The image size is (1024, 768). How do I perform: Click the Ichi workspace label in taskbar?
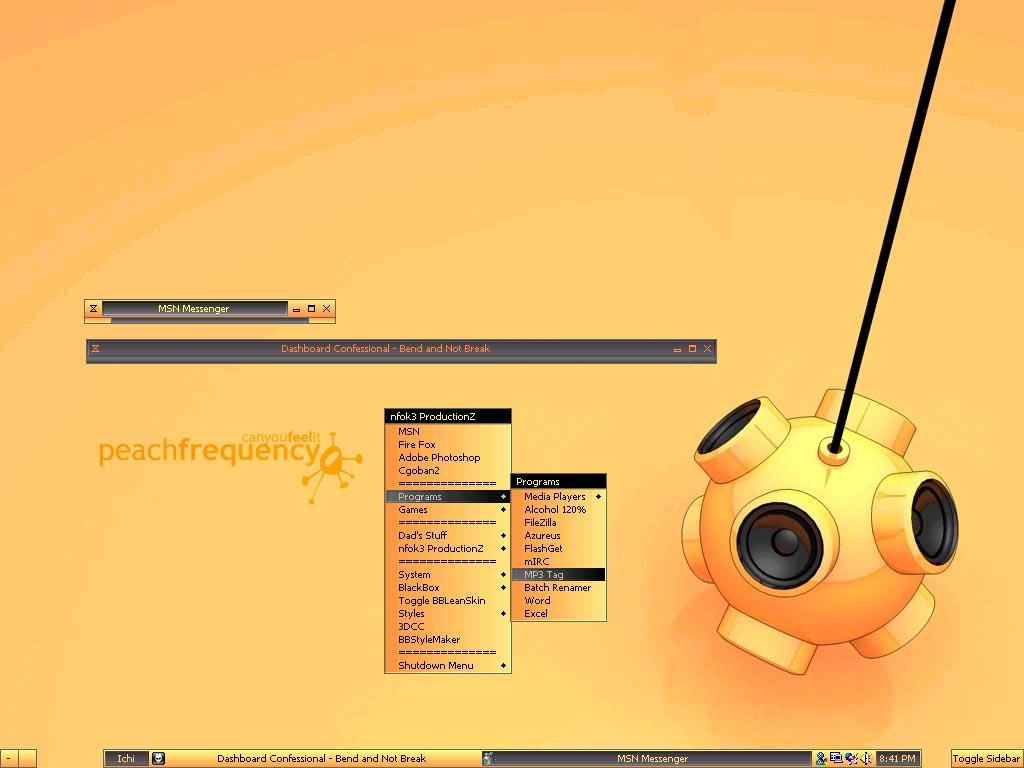(x=126, y=758)
